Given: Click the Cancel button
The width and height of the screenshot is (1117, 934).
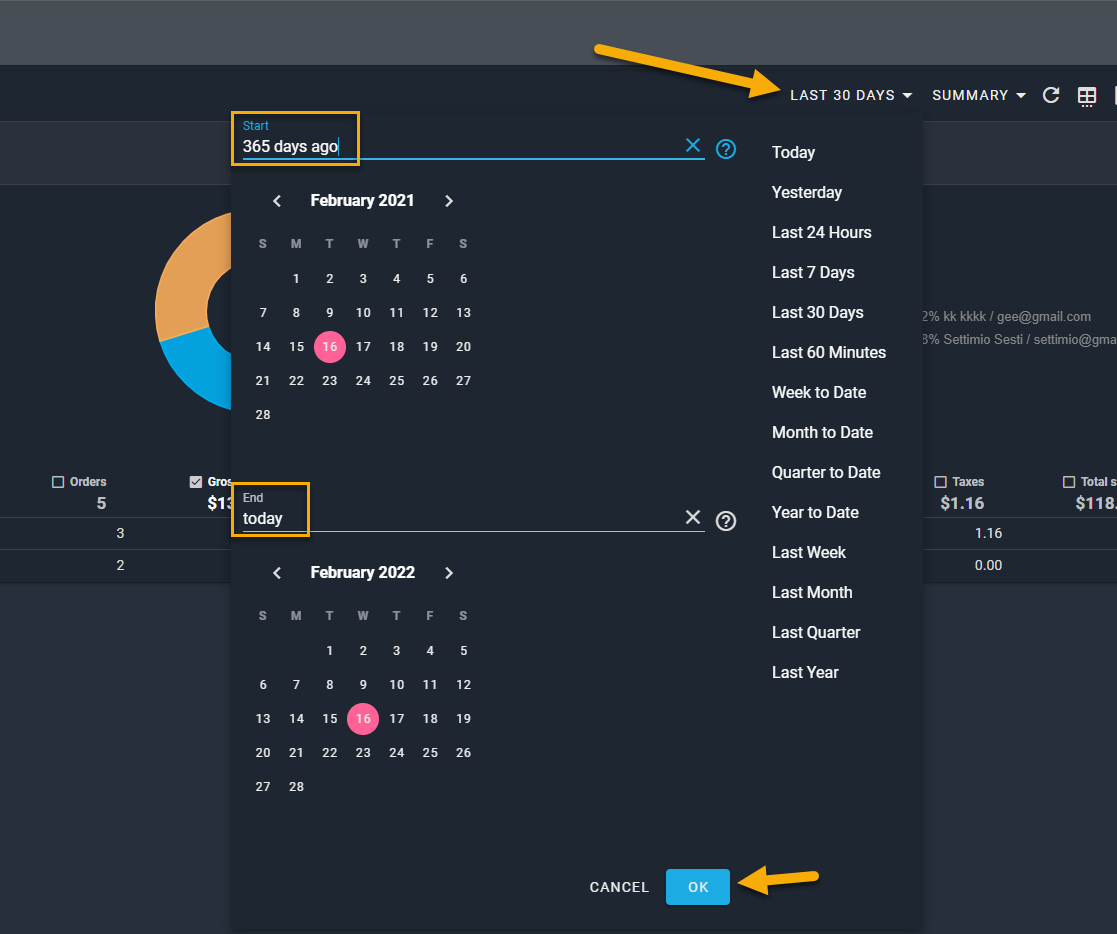Looking at the screenshot, I should coord(619,887).
